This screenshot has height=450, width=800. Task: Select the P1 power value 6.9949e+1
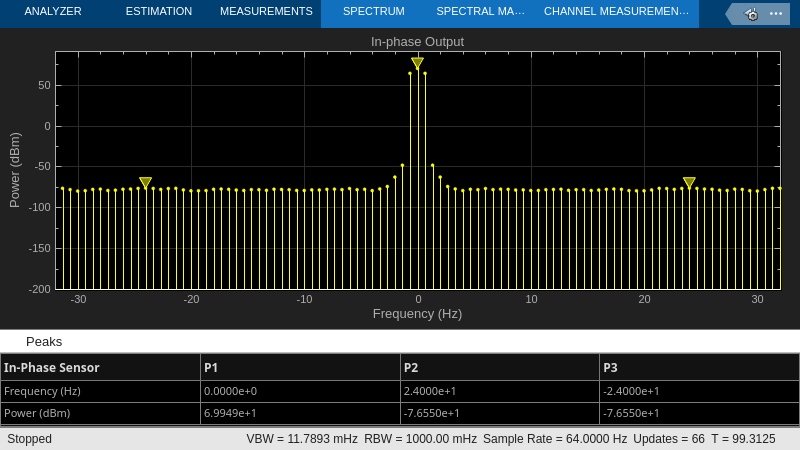pos(230,413)
